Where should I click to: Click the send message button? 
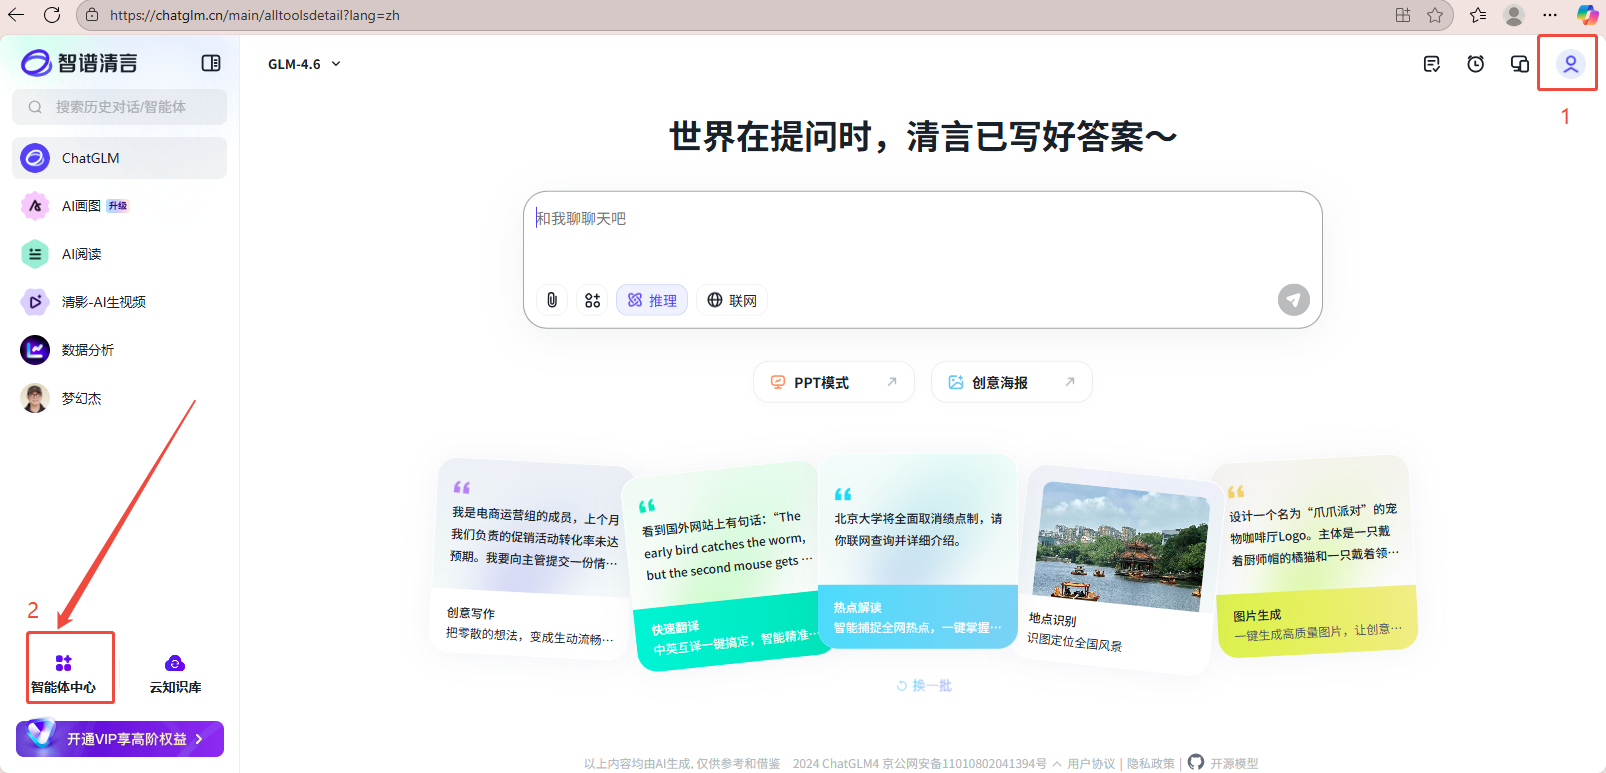[x=1294, y=300]
